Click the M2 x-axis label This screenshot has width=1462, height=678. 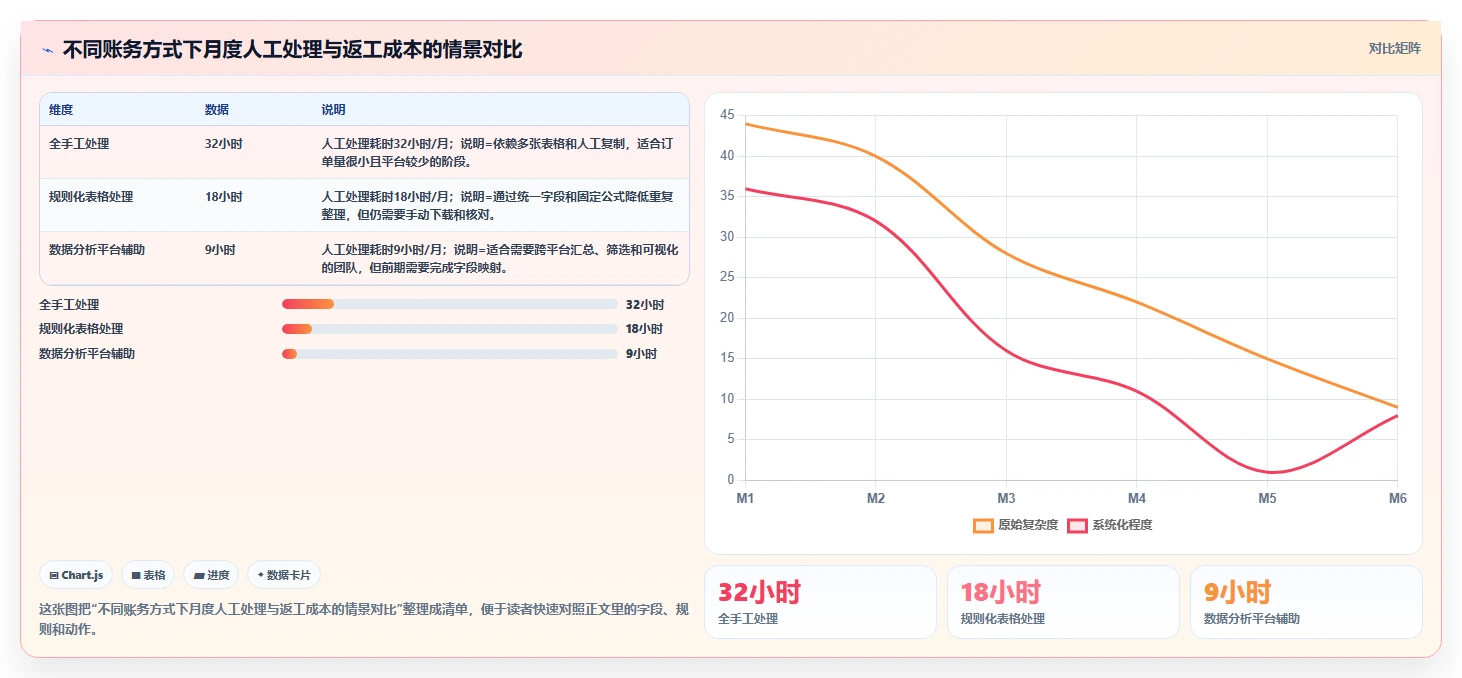coord(876,498)
